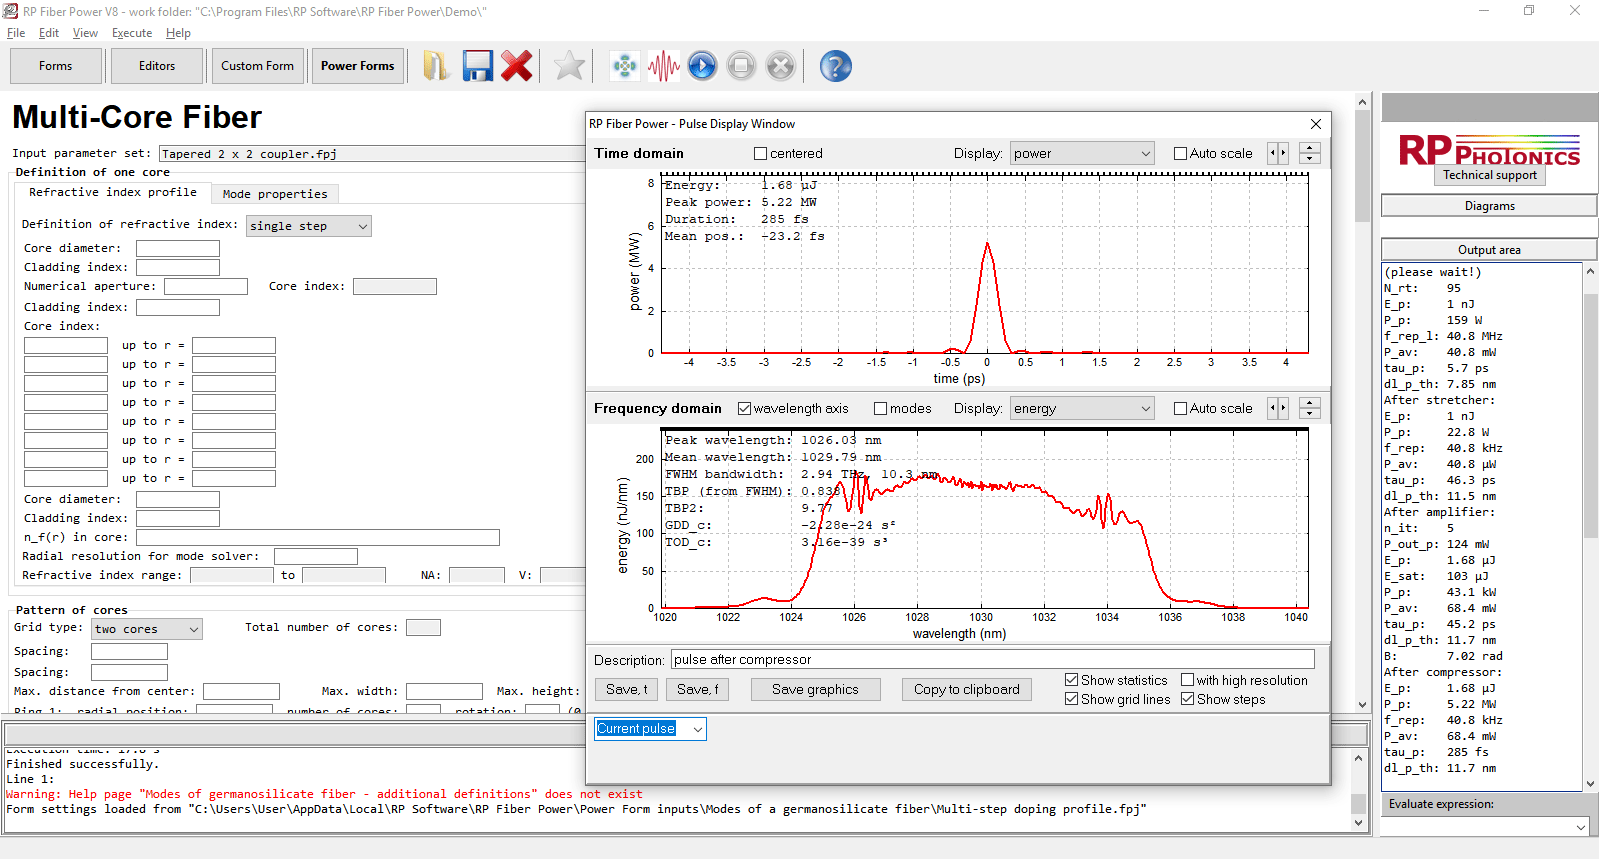Screen dimensions: 1599x859
Task: Shift time domain horizontal range left
Action: coord(1273,153)
